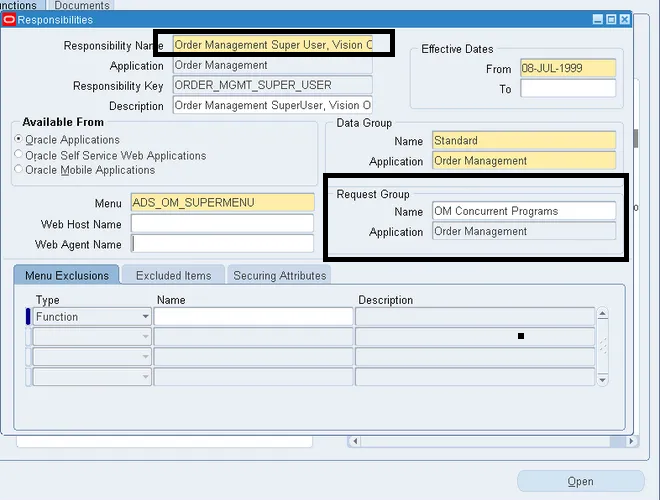Click the Request Group Application field
660x500 pixels.
524,231
